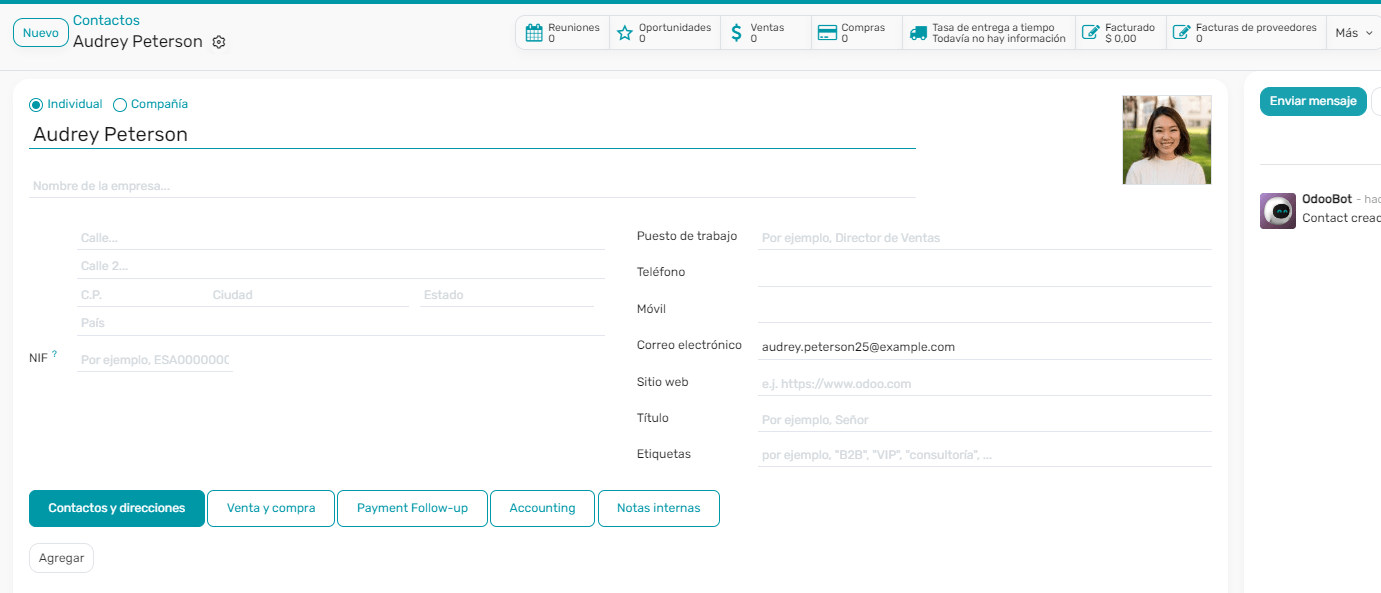Click the Compras stat label
This screenshot has height=593, width=1381.
tap(863, 27)
